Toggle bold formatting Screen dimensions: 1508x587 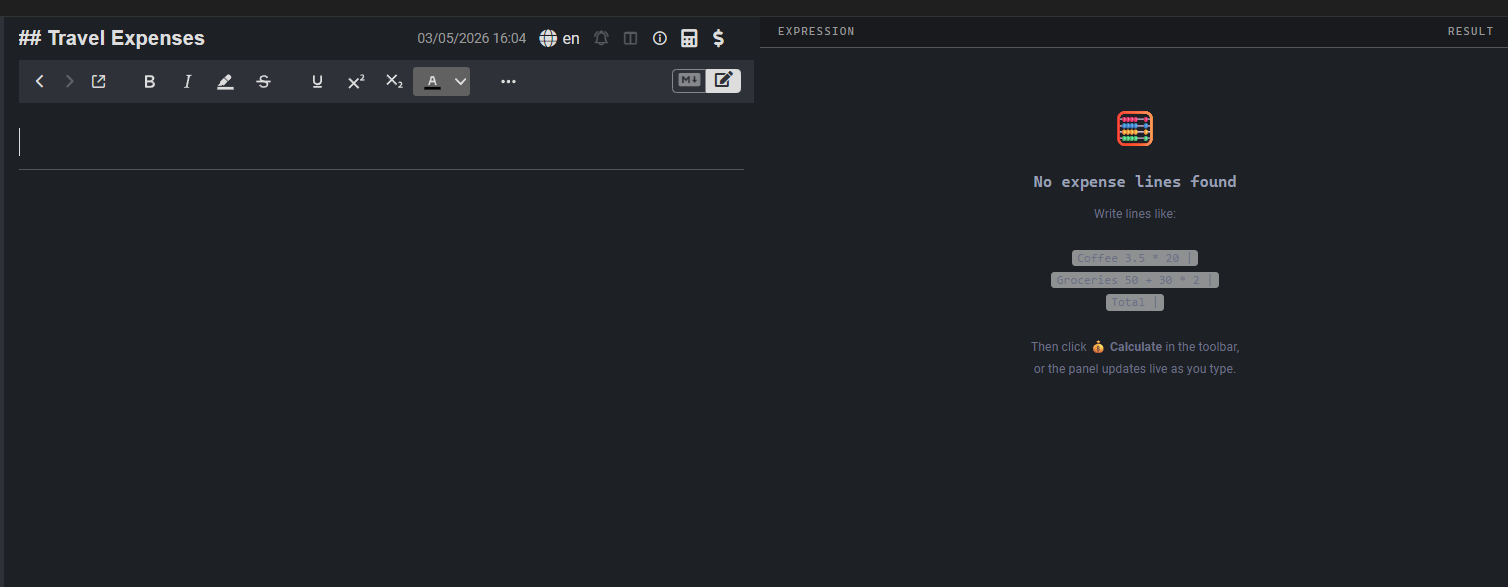click(150, 81)
